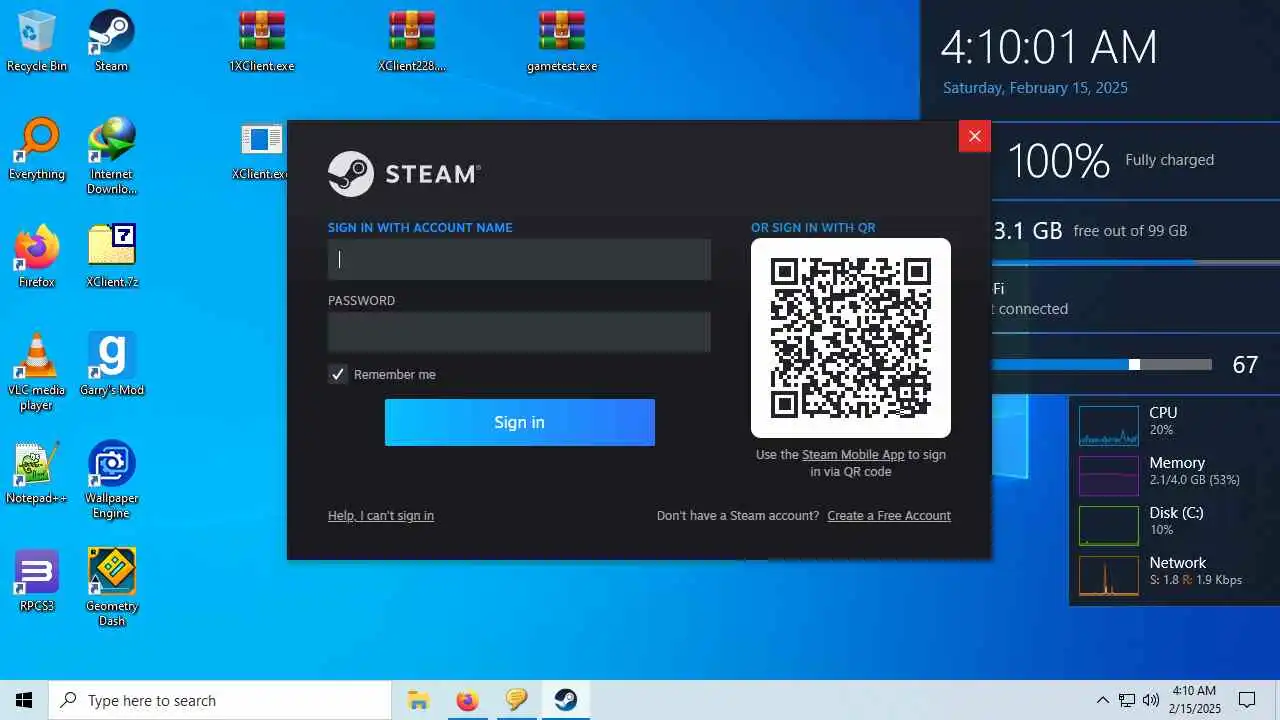
Task: Open Create a Free Account link
Action: point(889,516)
